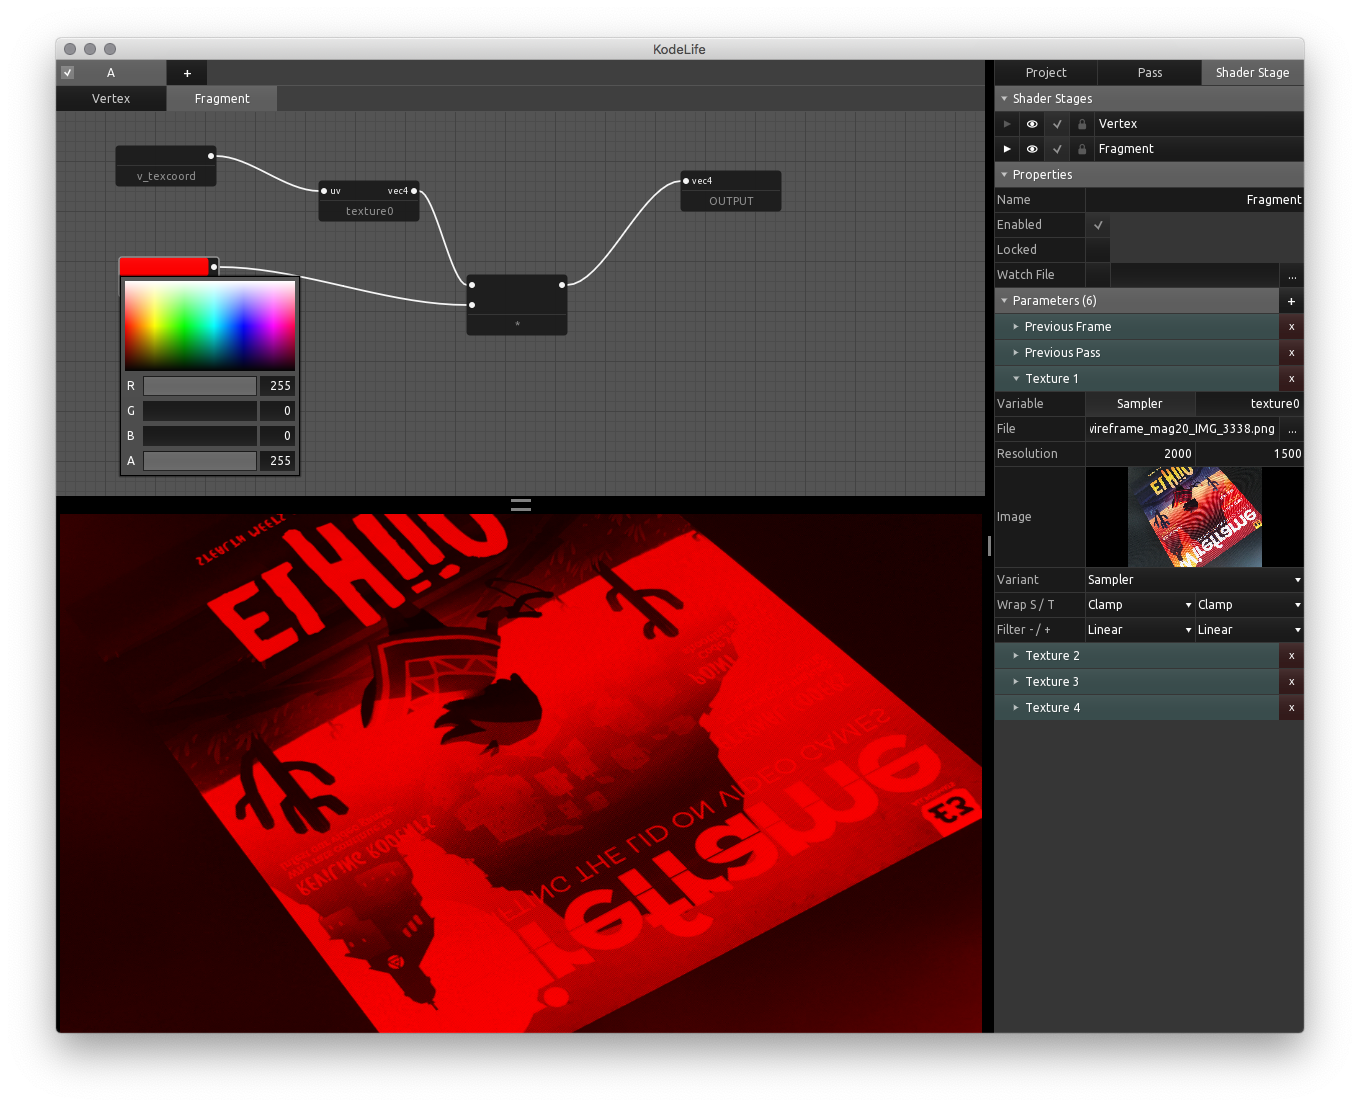Edit the A value field 255
Image resolution: width=1360 pixels, height=1107 pixels.
[277, 461]
